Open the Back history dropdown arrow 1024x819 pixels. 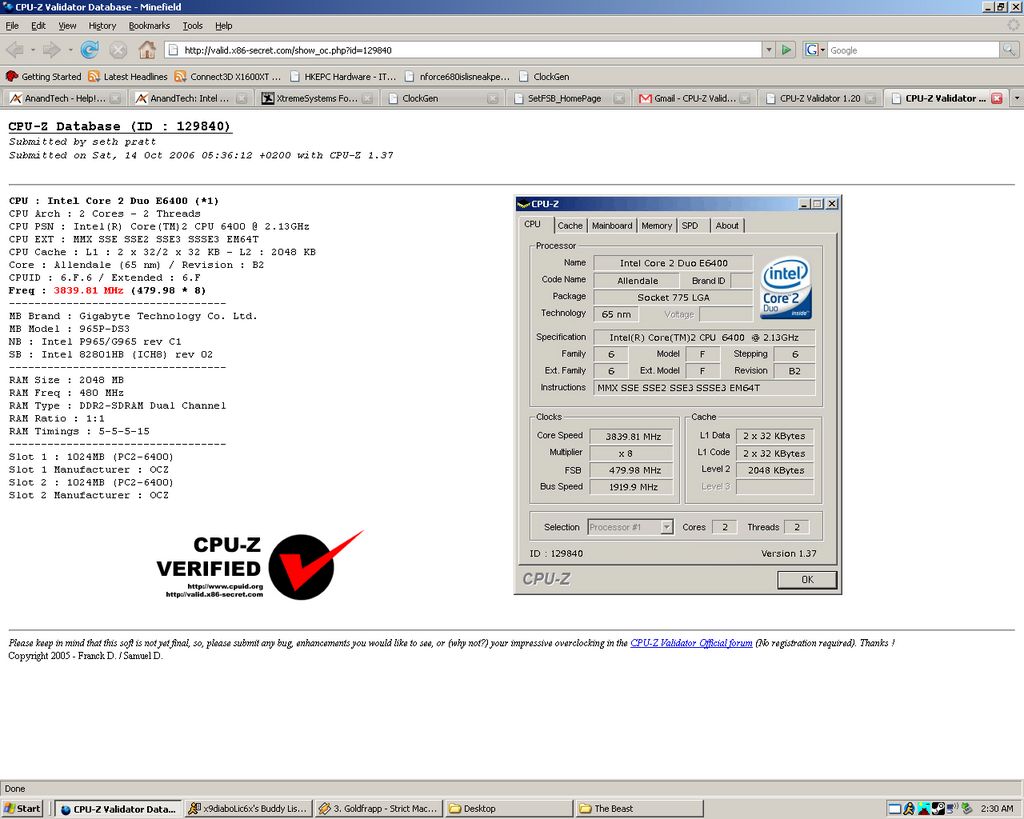[32, 50]
